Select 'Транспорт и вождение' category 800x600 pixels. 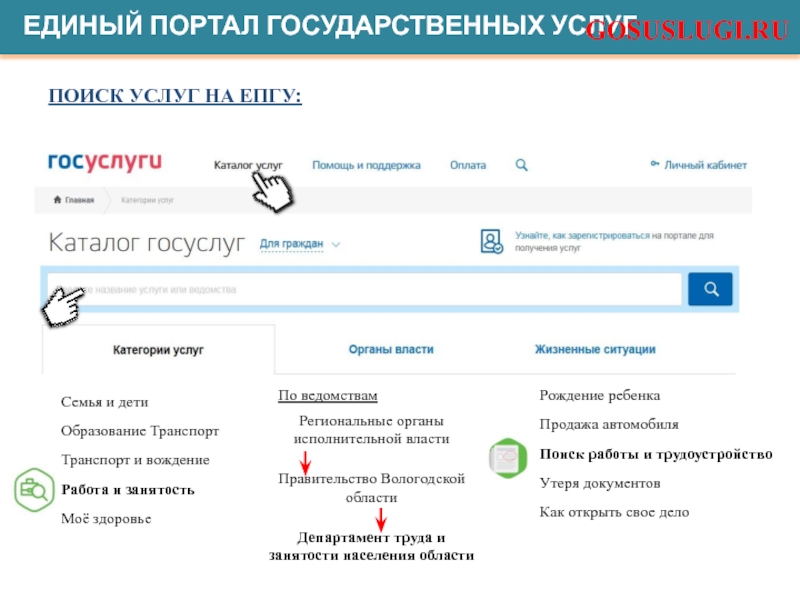[135, 460]
